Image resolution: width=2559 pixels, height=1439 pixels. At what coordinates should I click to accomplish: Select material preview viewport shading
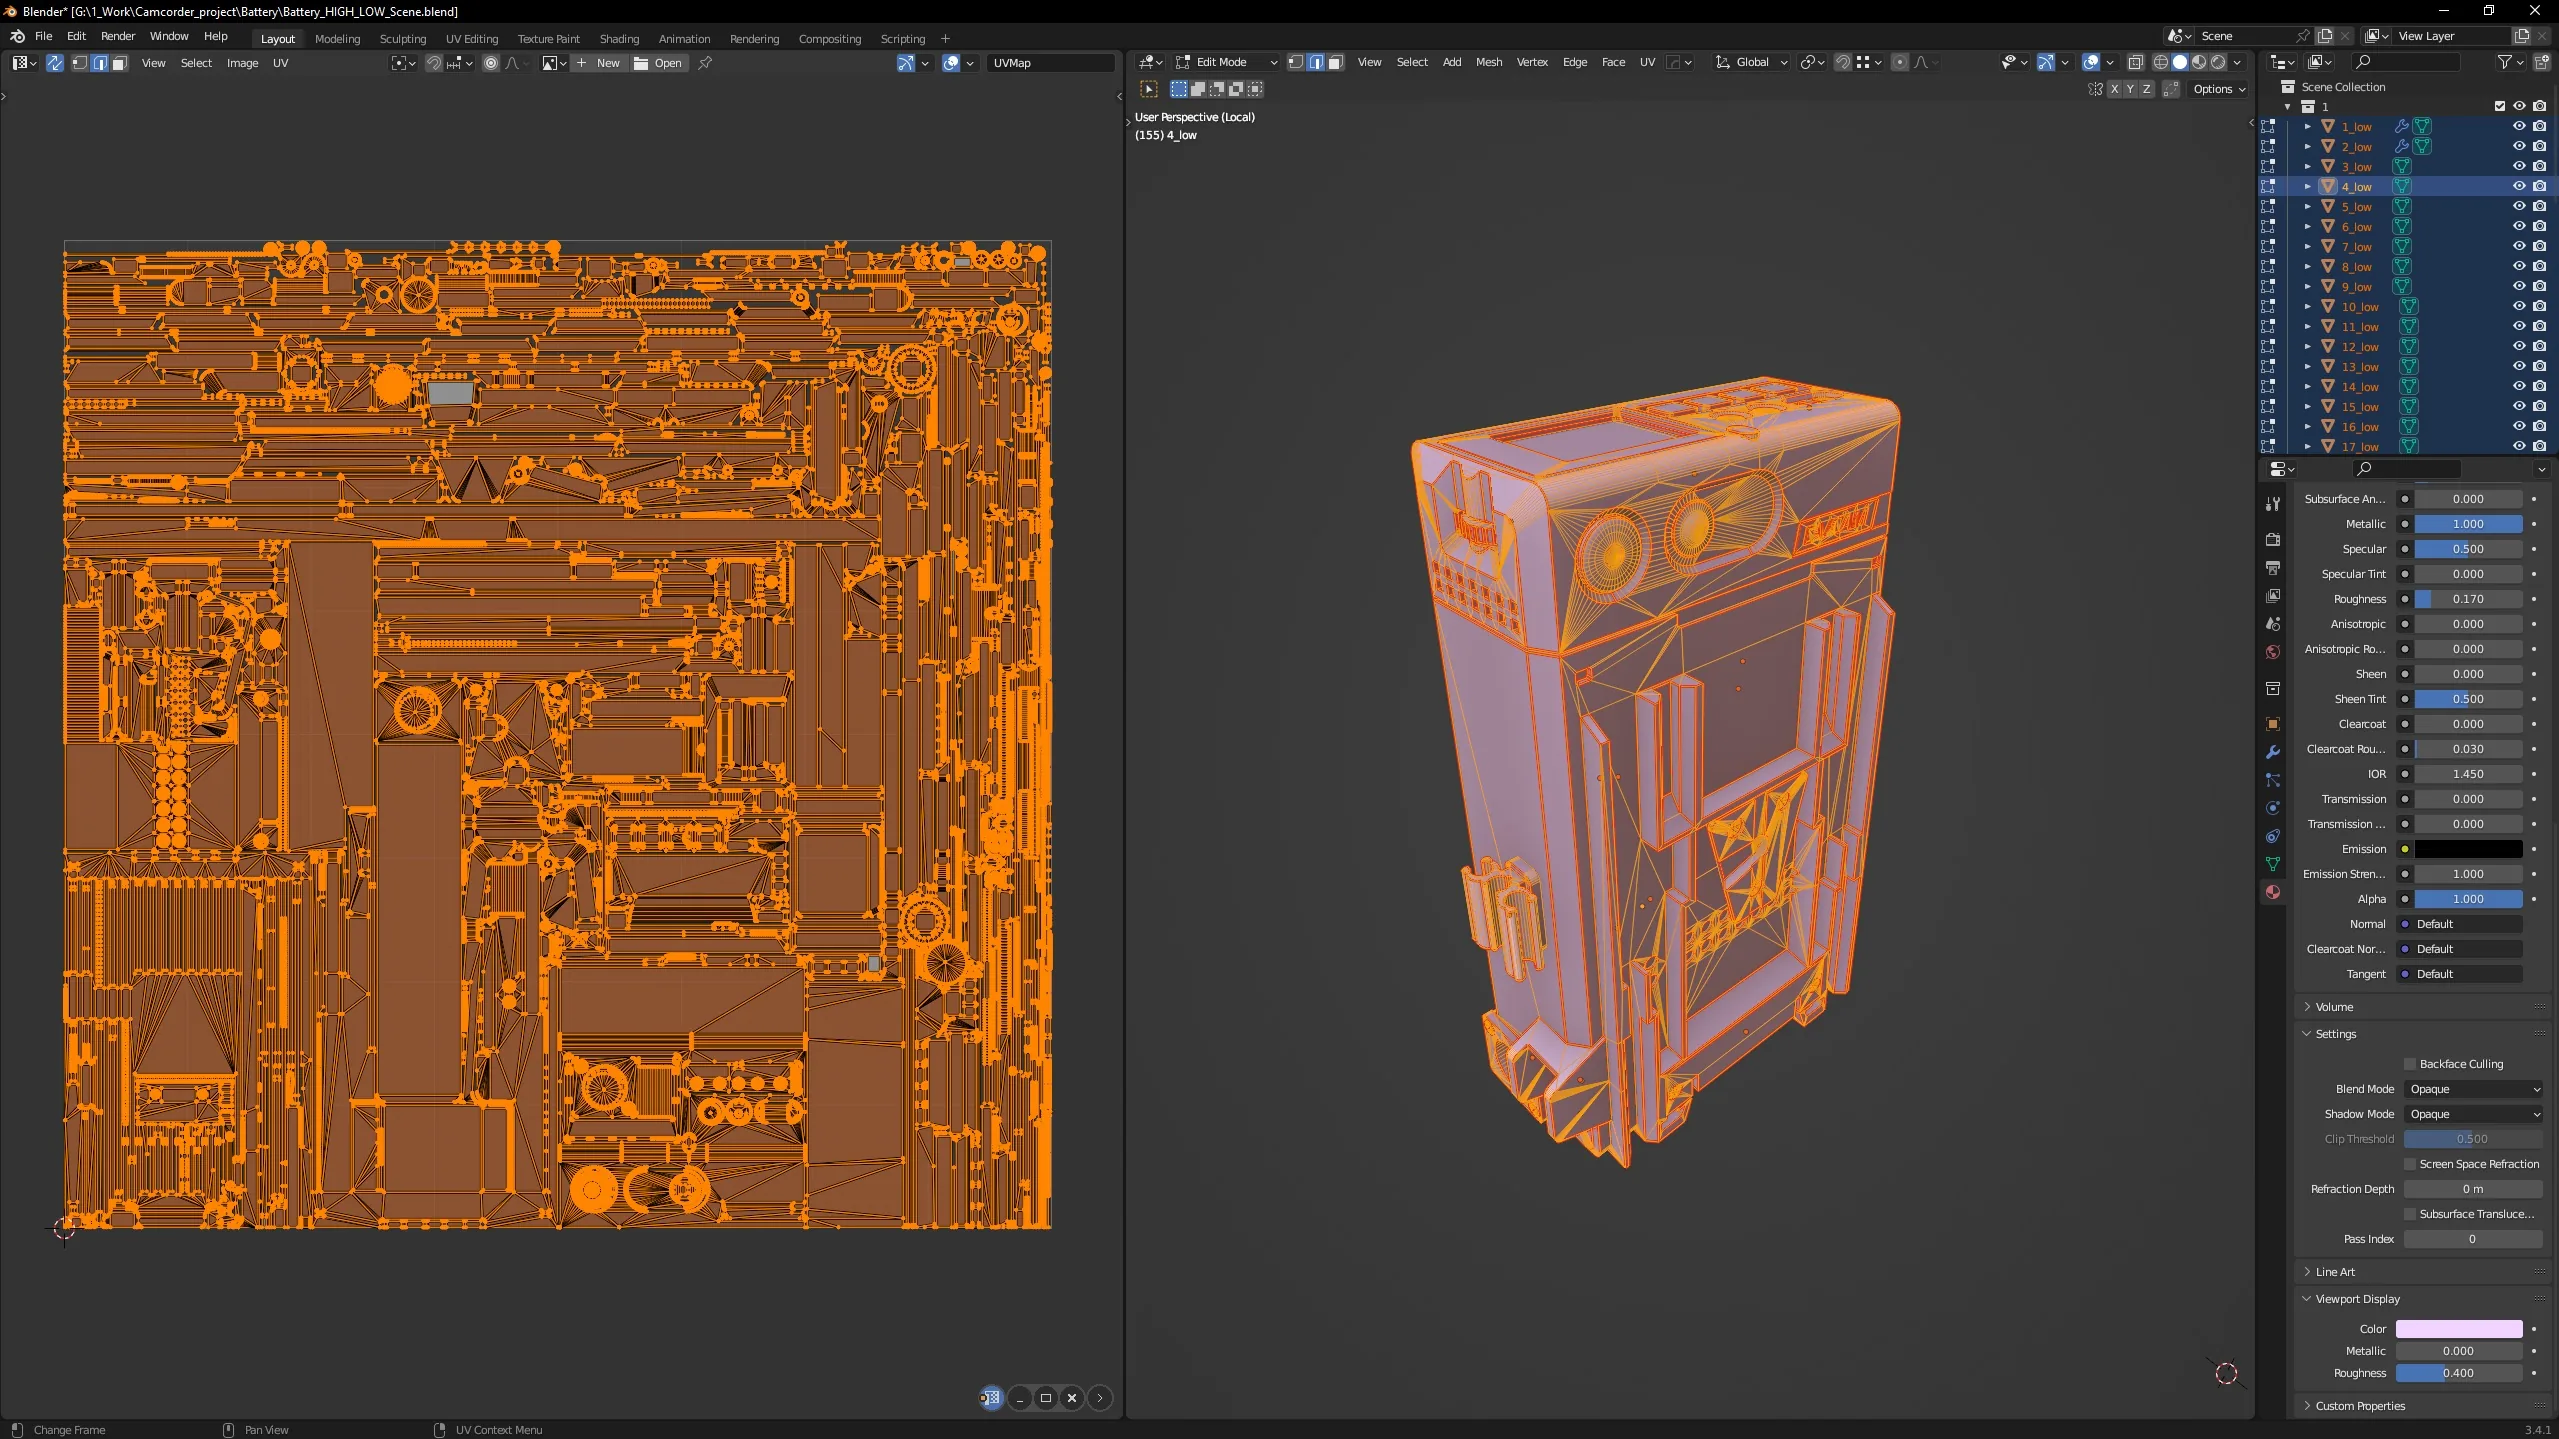2199,62
